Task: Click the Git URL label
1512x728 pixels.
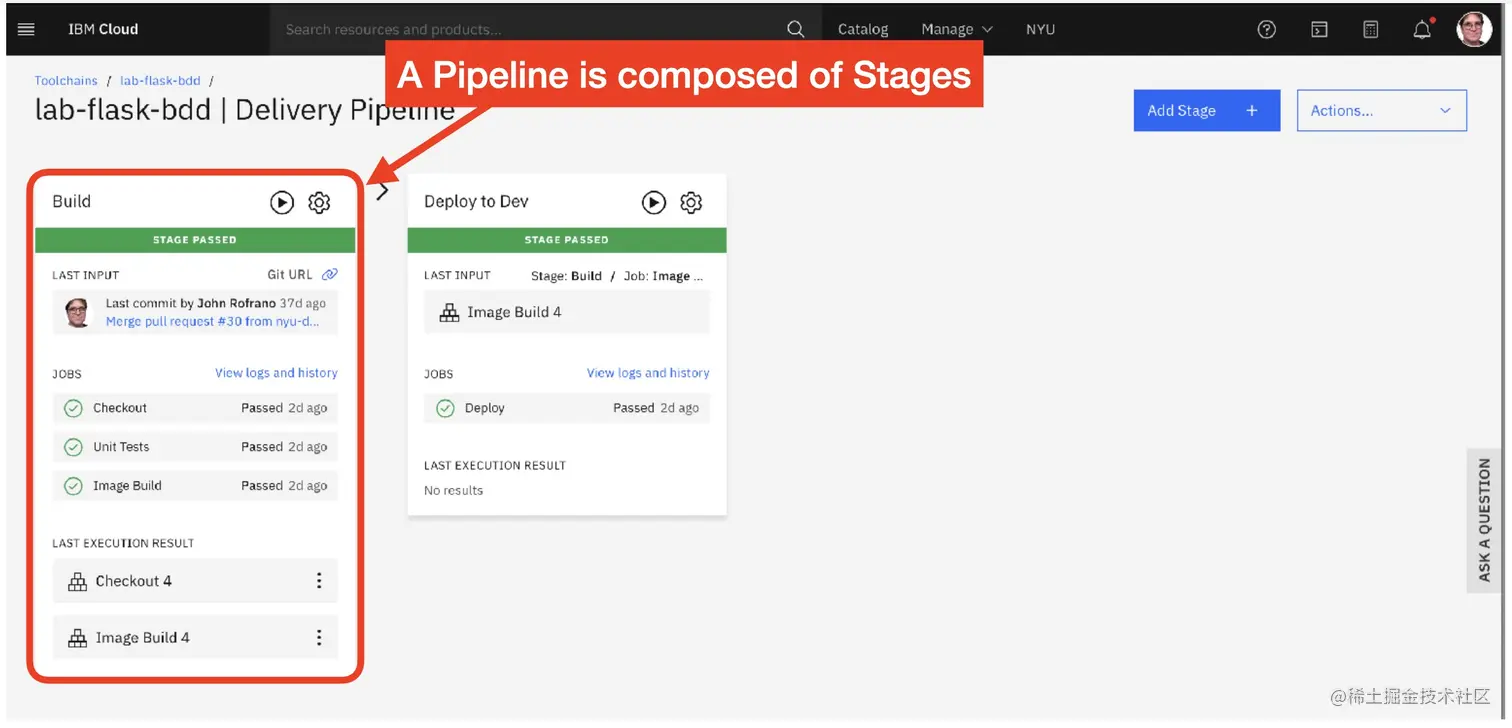Action: tap(290, 274)
